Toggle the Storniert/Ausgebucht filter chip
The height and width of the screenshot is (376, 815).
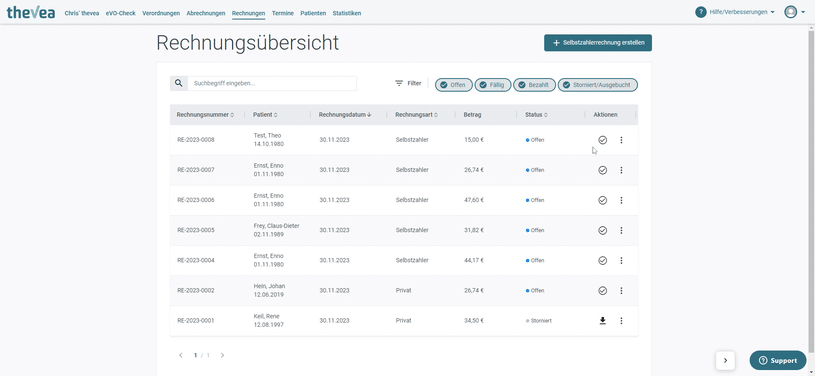click(x=598, y=85)
